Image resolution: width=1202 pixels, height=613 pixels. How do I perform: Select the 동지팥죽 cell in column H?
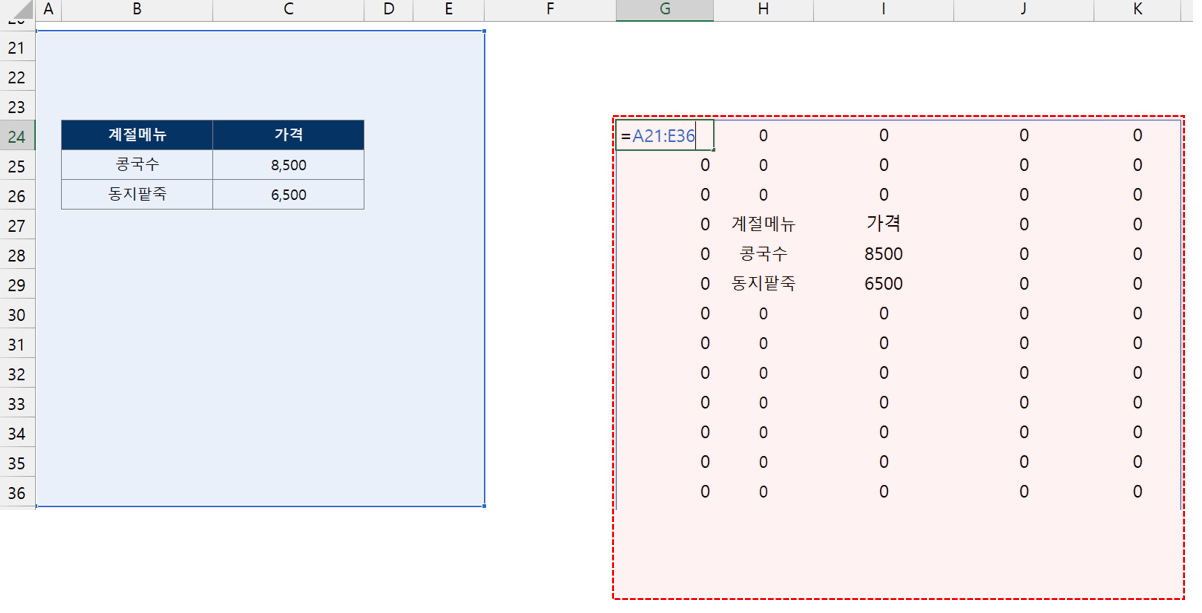point(763,284)
